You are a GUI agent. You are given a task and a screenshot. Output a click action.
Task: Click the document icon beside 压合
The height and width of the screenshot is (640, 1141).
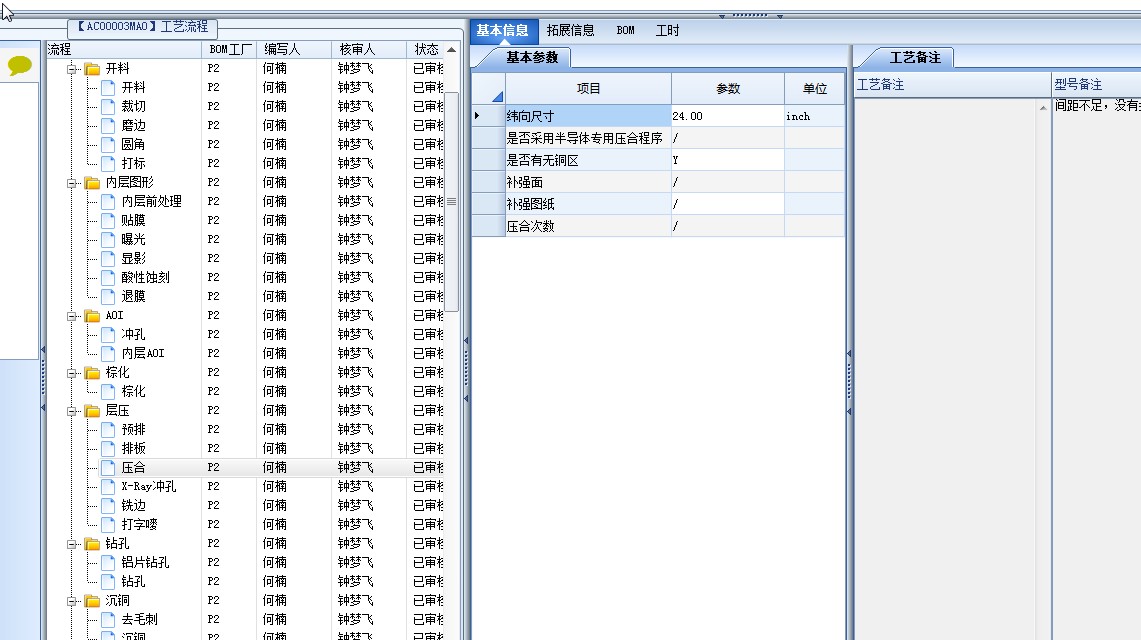pos(108,468)
